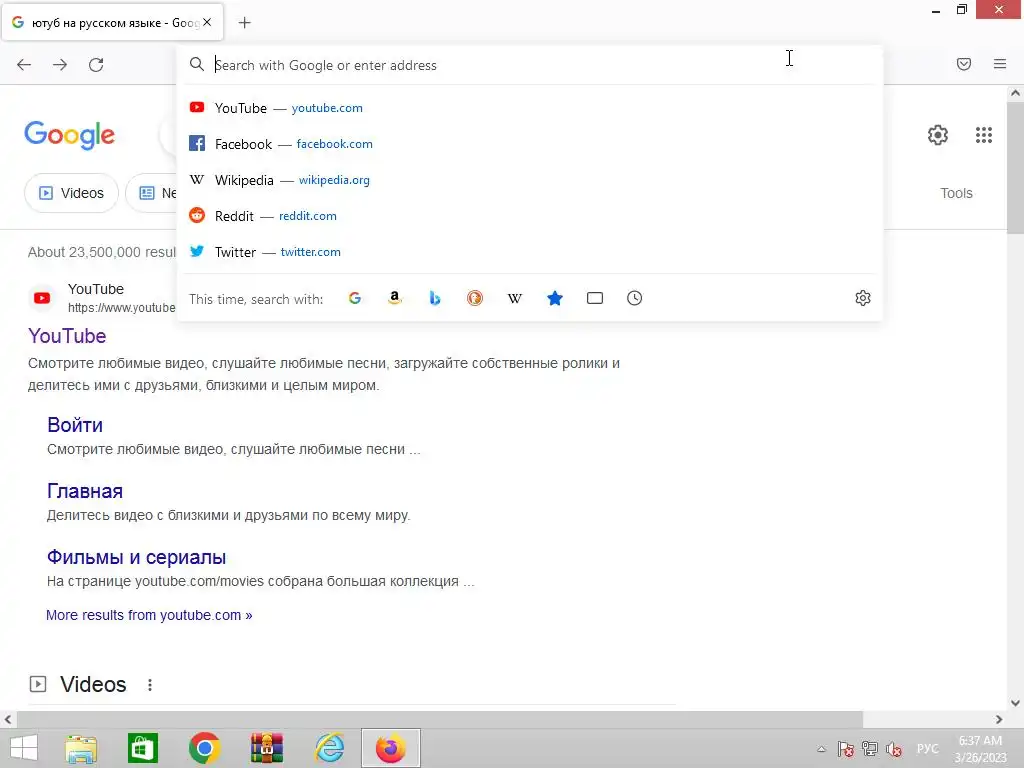Filter results by Videos
This screenshot has height=768, width=1024.
click(x=71, y=193)
